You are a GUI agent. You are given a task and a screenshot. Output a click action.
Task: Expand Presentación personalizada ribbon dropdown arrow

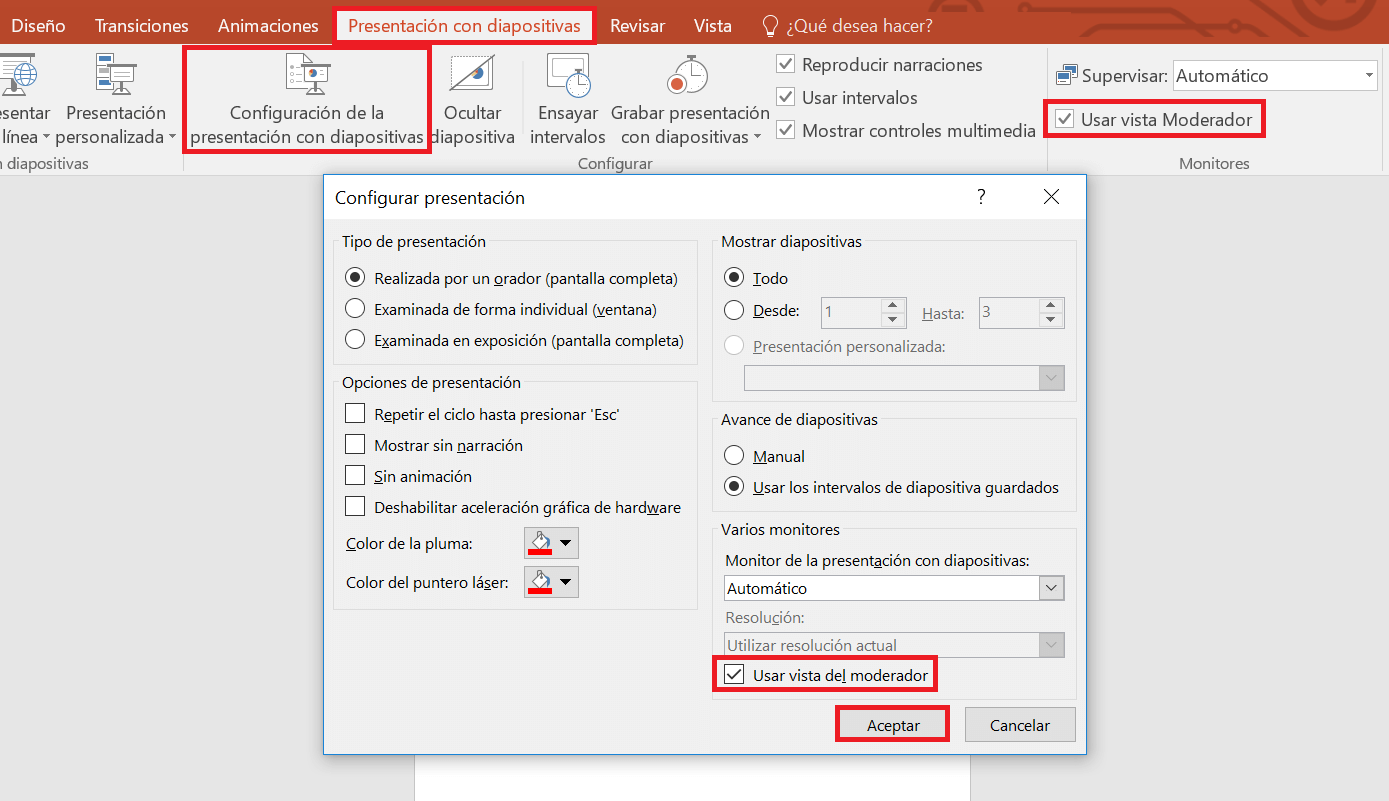tap(172, 138)
